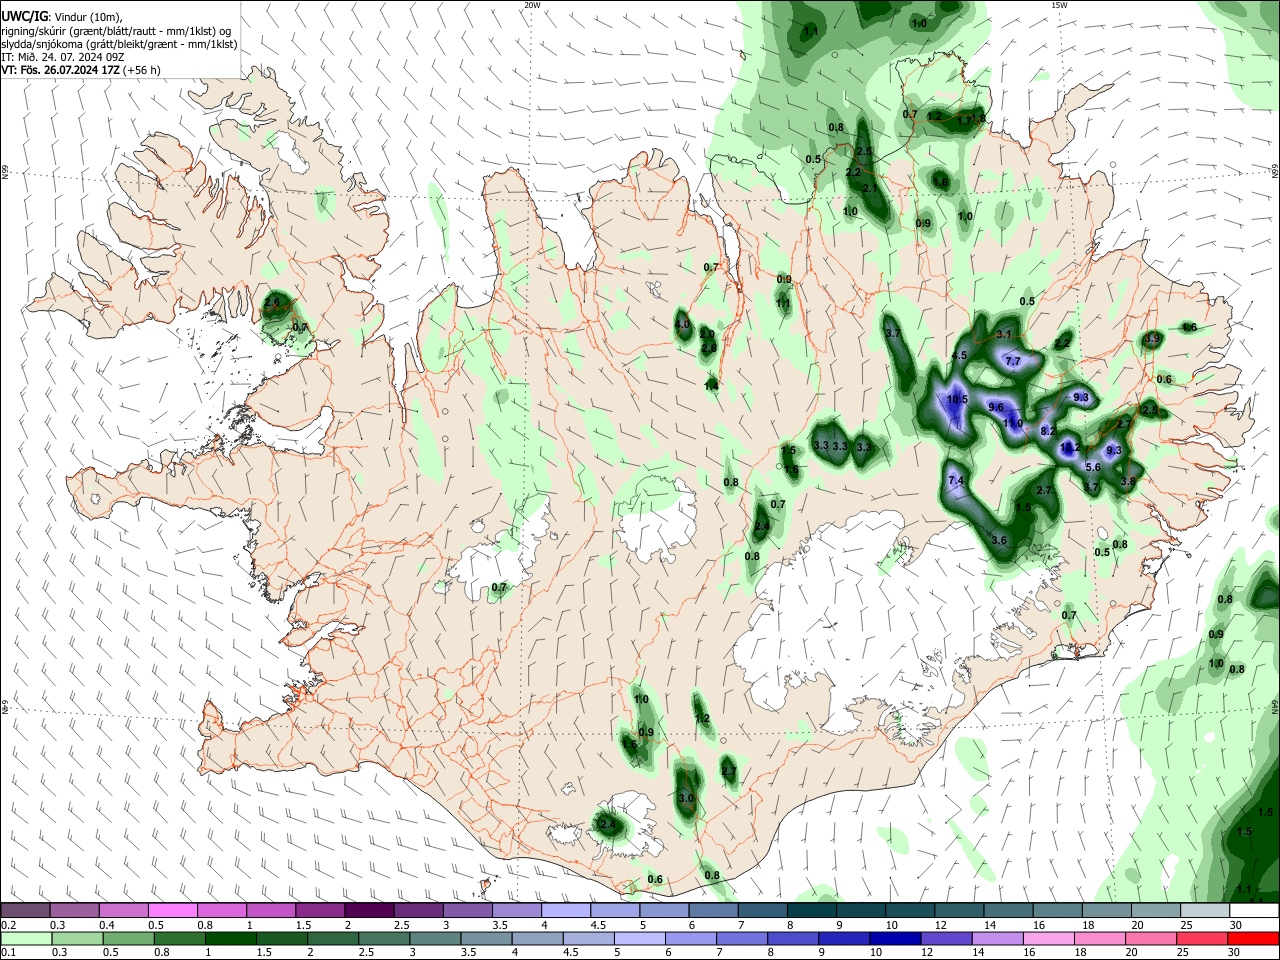Click the 3.0 value in the south

point(686,799)
